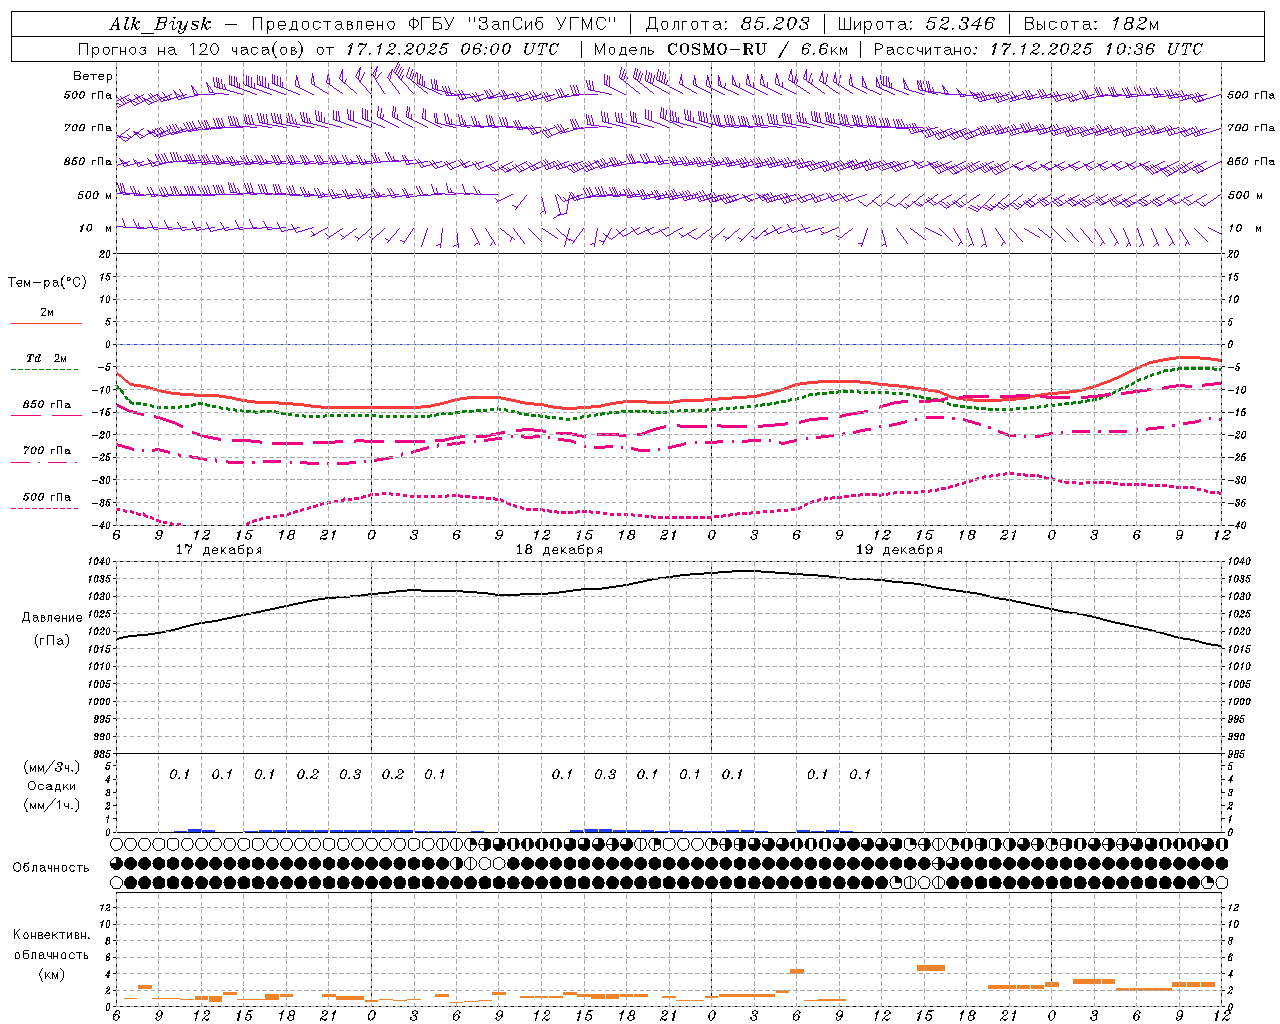Click the 'Конвективн.' convective cloud label
Image resolution: width=1280 pixels, height=1024 pixels.
(52, 935)
